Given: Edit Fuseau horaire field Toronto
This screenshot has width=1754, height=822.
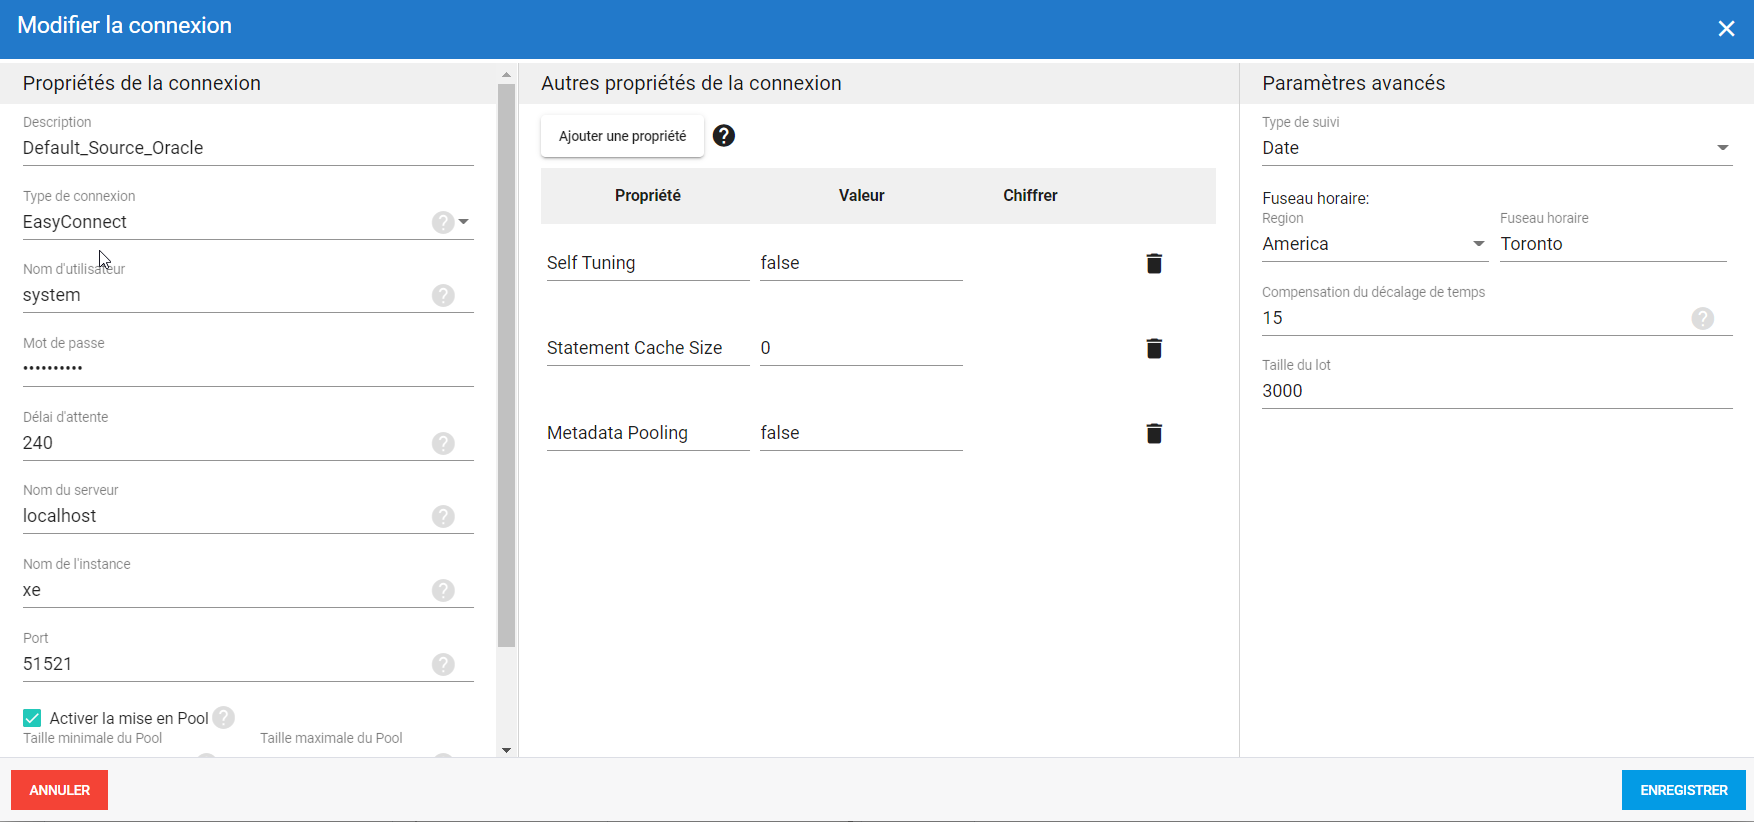Looking at the screenshot, I should click(1613, 244).
